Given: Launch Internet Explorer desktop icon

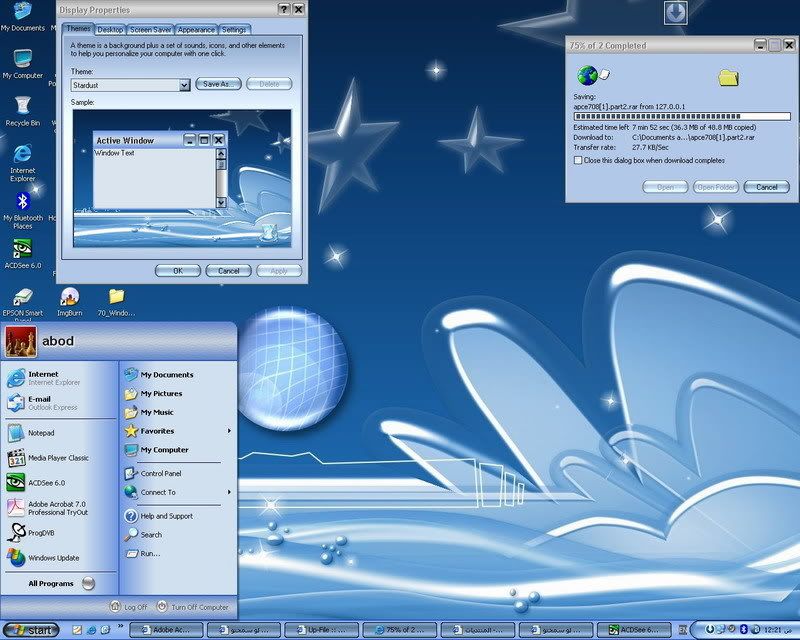Looking at the screenshot, I should 22,162.
